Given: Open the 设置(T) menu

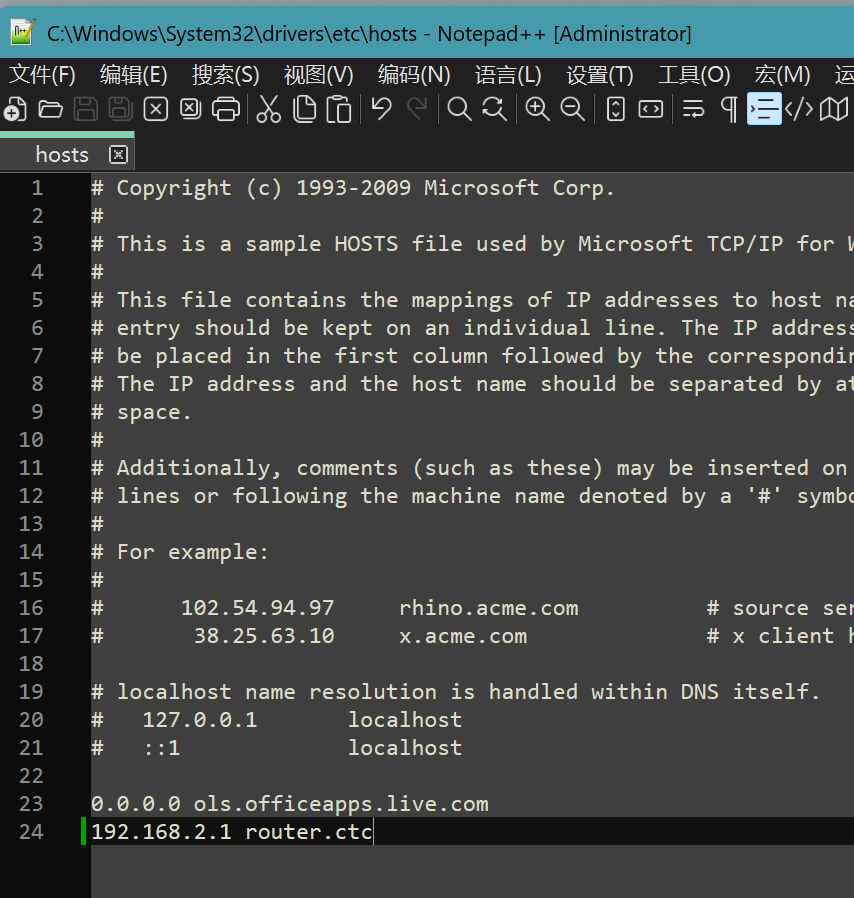Looking at the screenshot, I should pos(599,75).
